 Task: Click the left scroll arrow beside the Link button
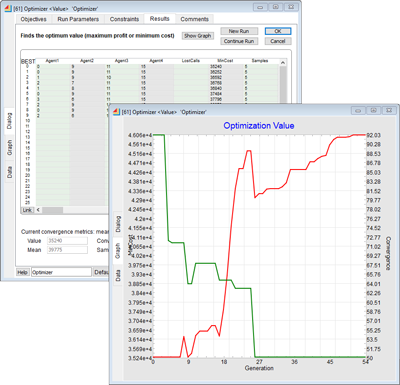coord(38,210)
